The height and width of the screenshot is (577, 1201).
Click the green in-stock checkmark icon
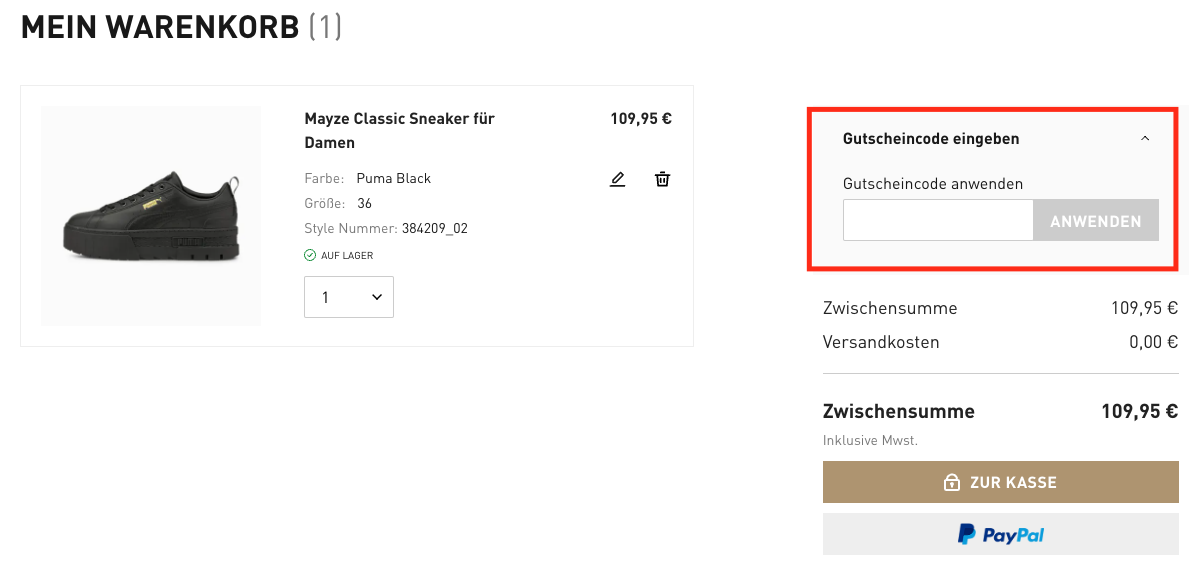[x=310, y=255]
